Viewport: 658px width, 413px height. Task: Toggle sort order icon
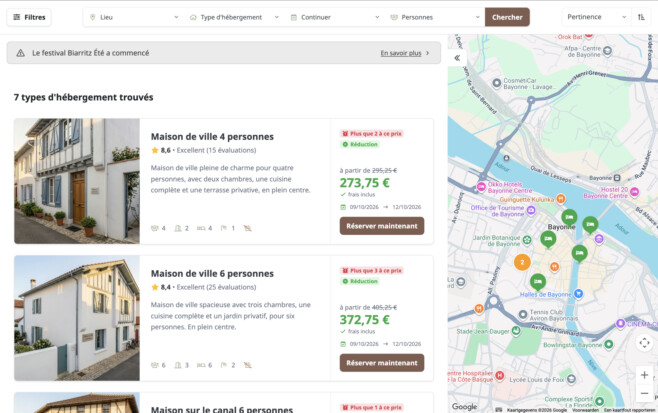pos(641,17)
